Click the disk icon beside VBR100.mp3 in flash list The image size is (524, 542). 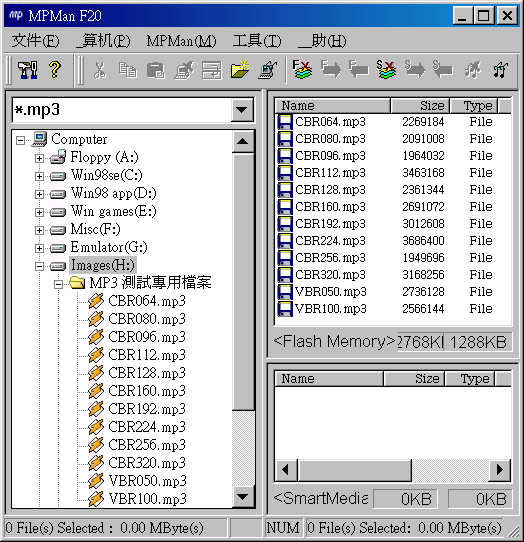pyautogui.click(x=285, y=309)
